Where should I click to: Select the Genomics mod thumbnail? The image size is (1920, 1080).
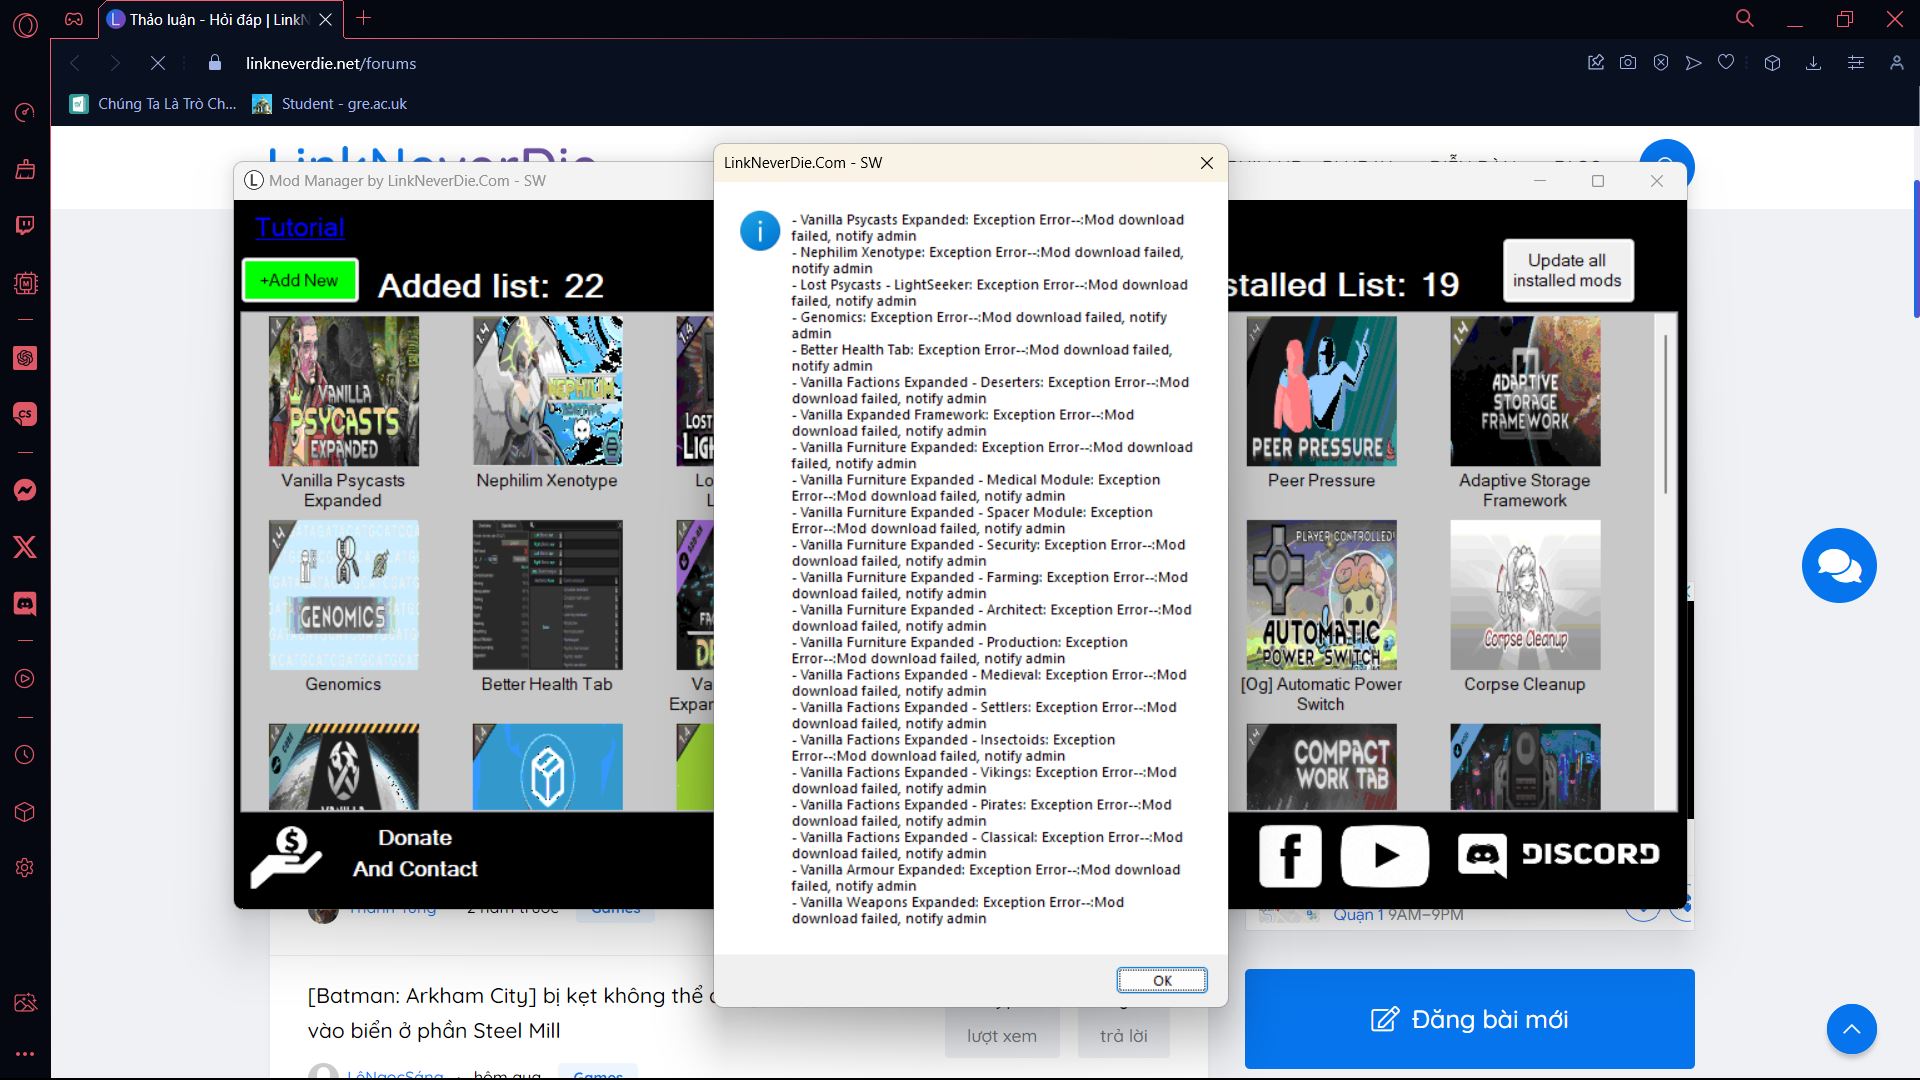click(343, 595)
